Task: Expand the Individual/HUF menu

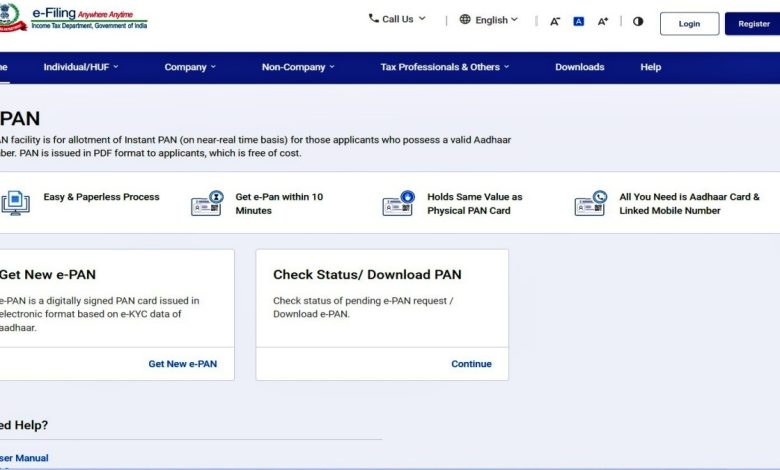Action: (x=80, y=67)
